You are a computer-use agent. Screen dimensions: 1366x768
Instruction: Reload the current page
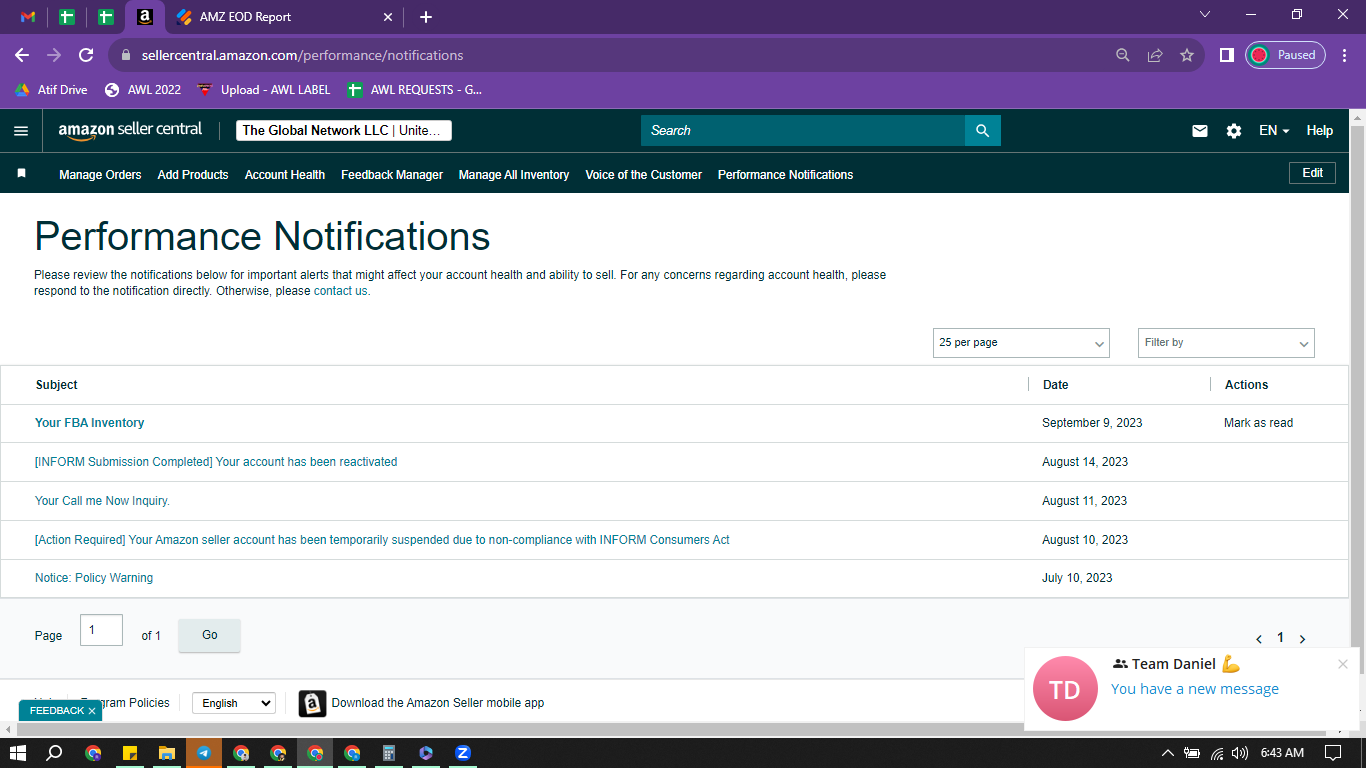(86, 55)
